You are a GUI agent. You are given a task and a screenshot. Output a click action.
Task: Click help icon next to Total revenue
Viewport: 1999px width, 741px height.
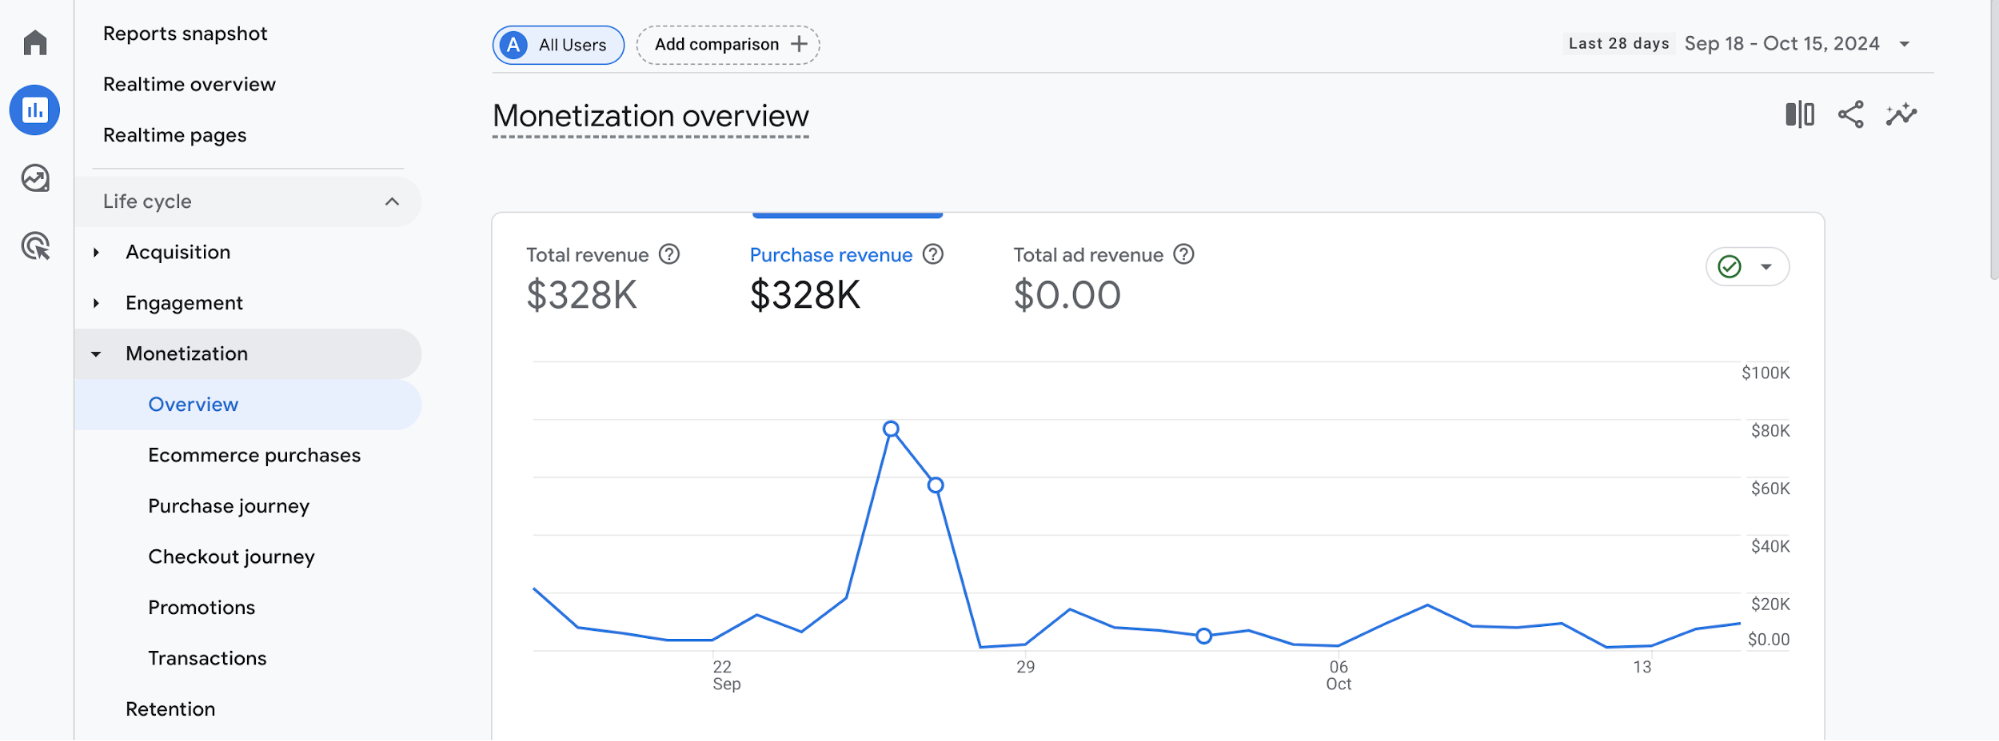coord(670,254)
